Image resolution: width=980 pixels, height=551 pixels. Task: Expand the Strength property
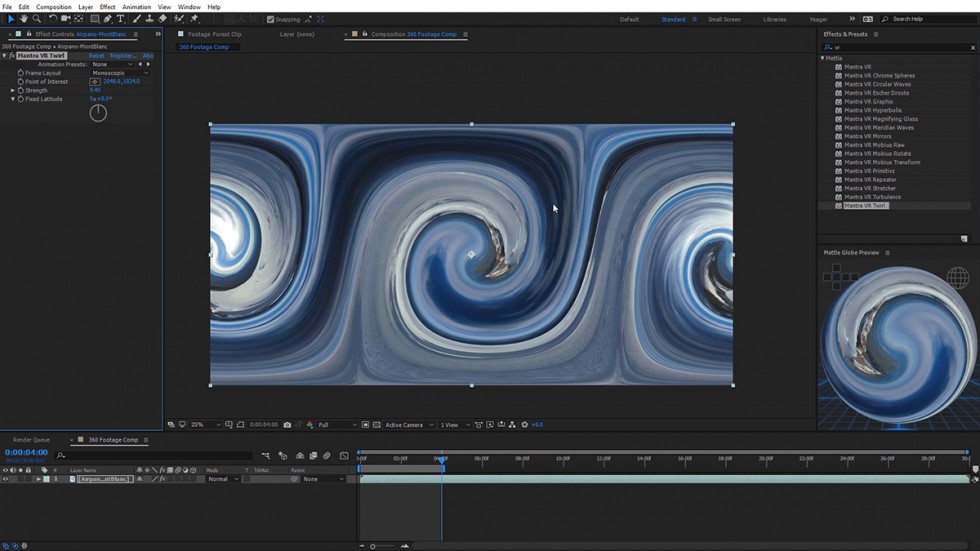13,91
